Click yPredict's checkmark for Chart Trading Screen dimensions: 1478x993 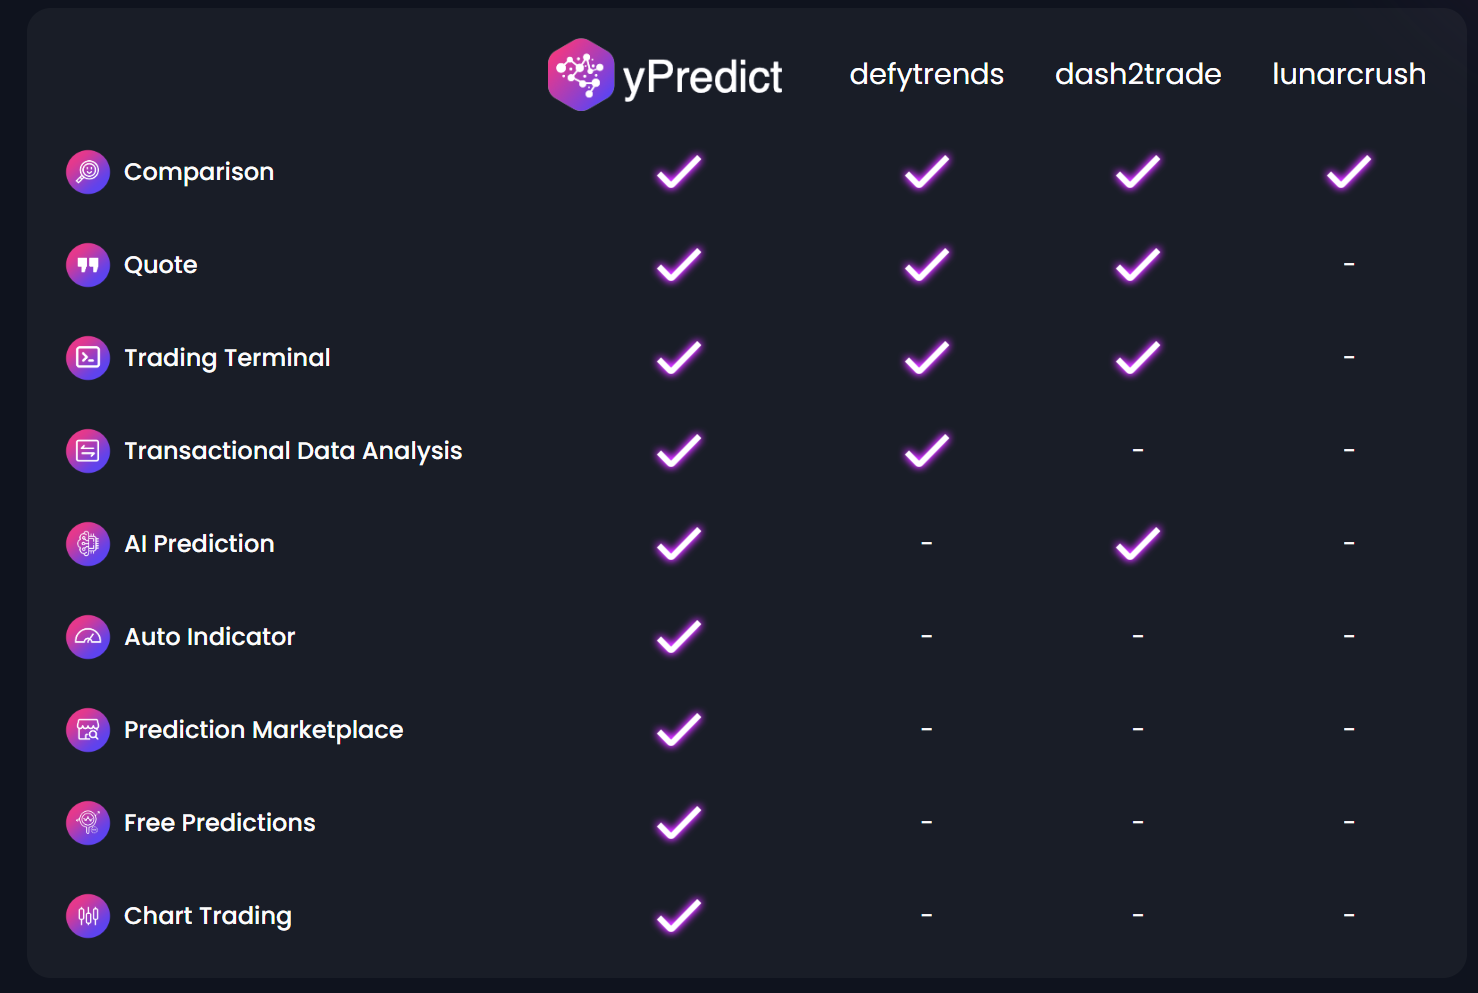679,915
